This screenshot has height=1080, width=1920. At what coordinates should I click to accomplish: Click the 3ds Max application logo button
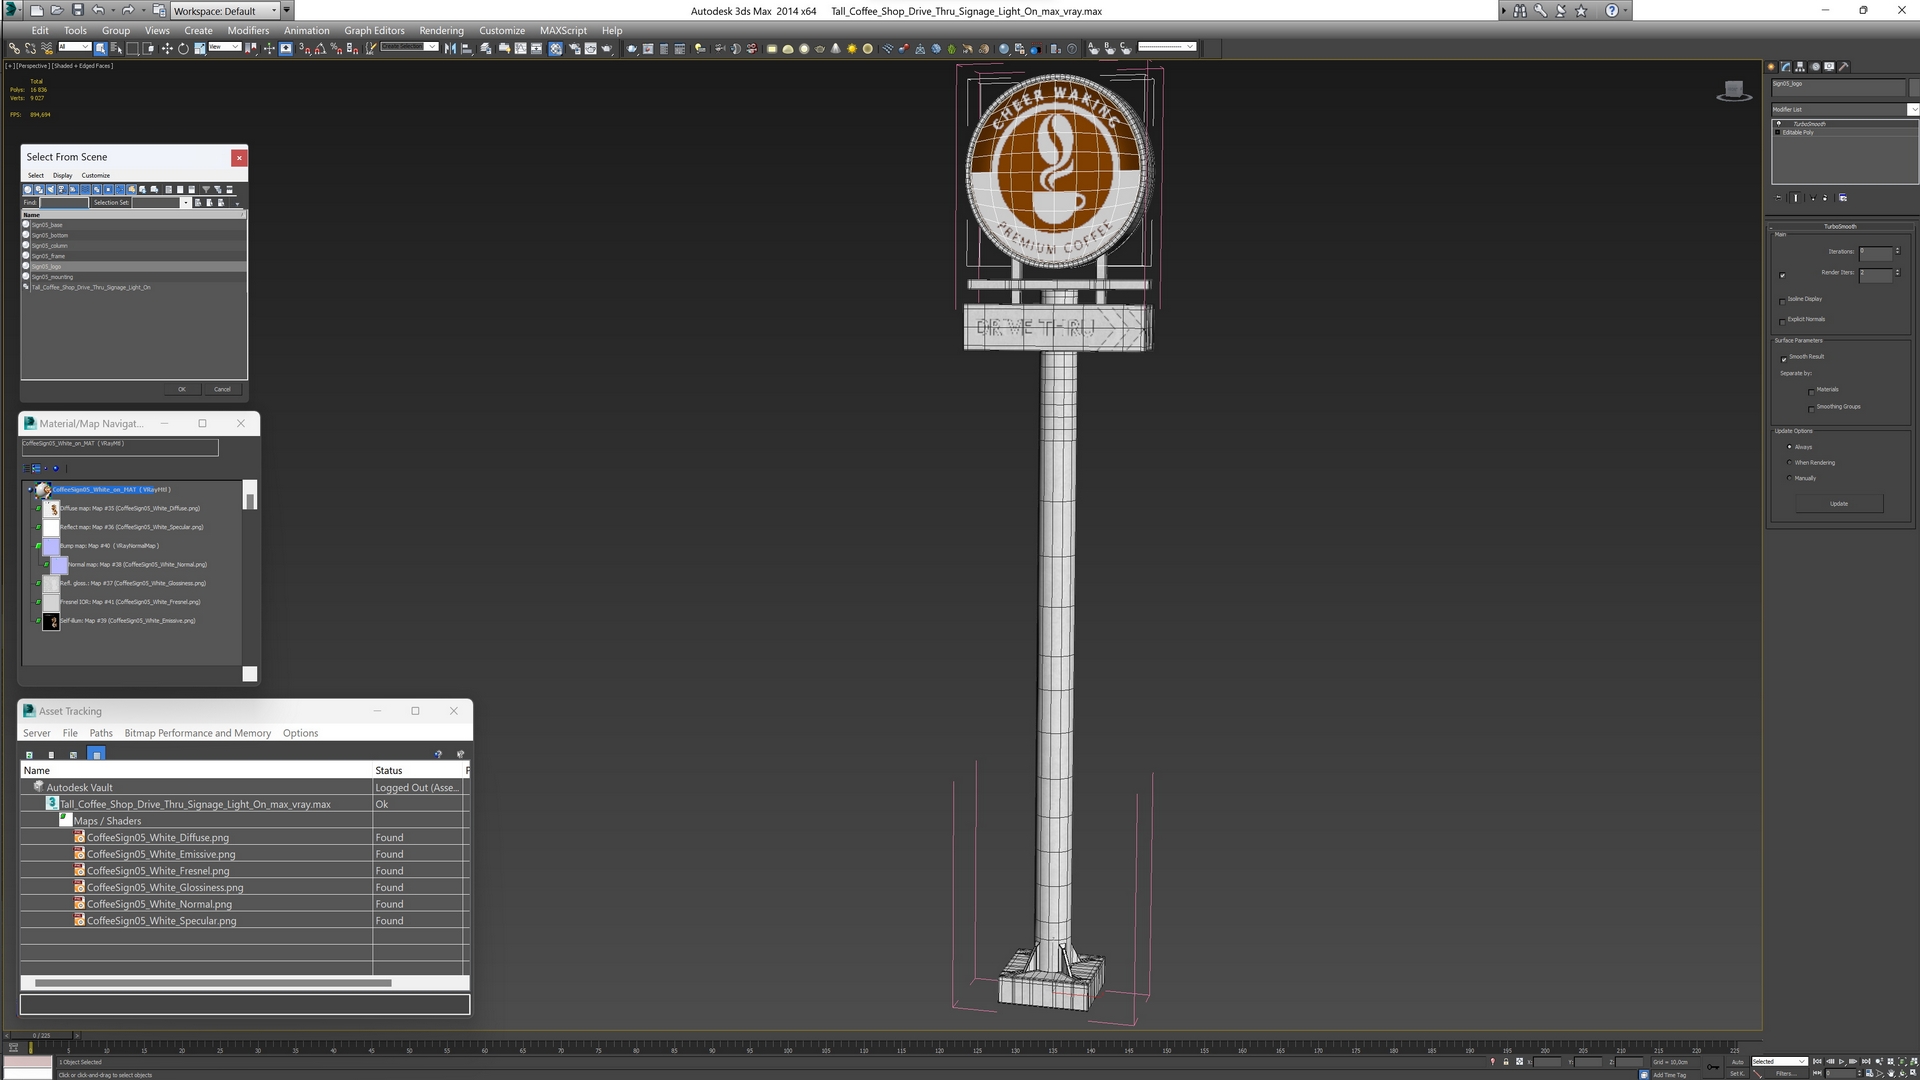(12, 10)
